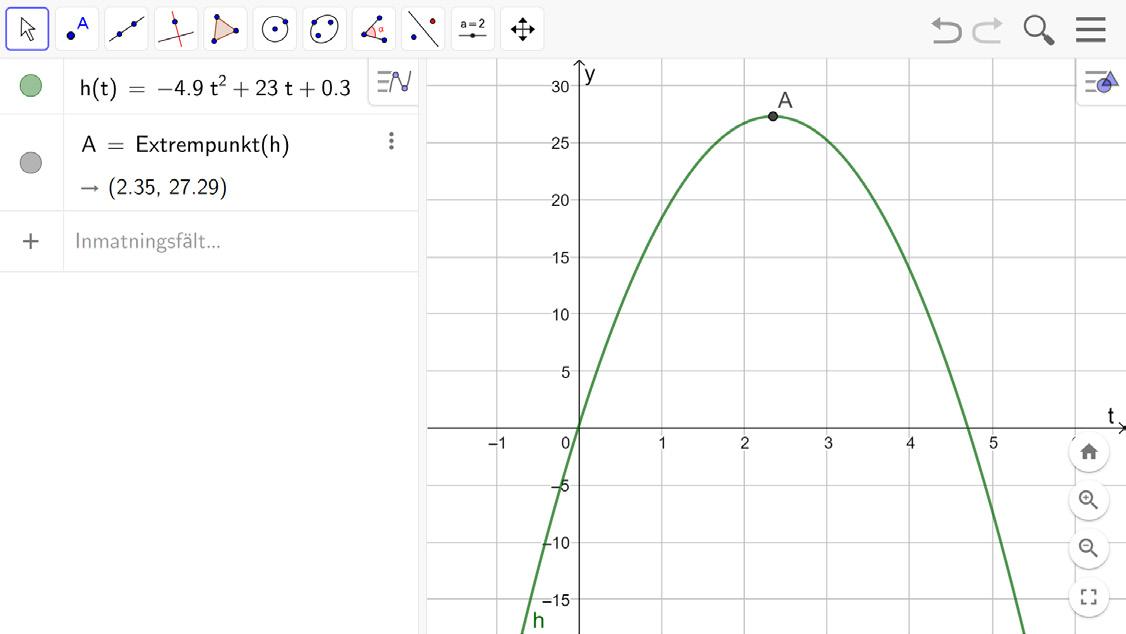Open the search magnifier
Image resolution: width=1126 pixels, height=634 pixels.
(x=1038, y=30)
